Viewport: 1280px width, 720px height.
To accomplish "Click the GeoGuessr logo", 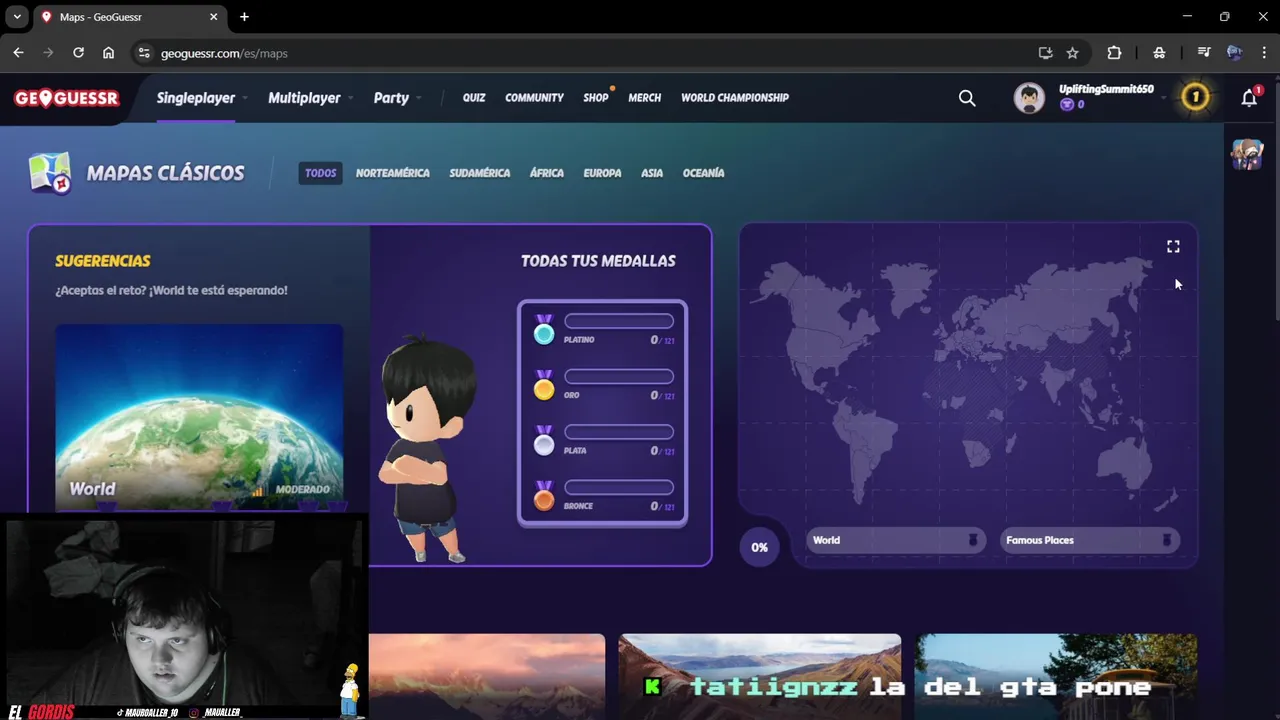I will pos(67,98).
